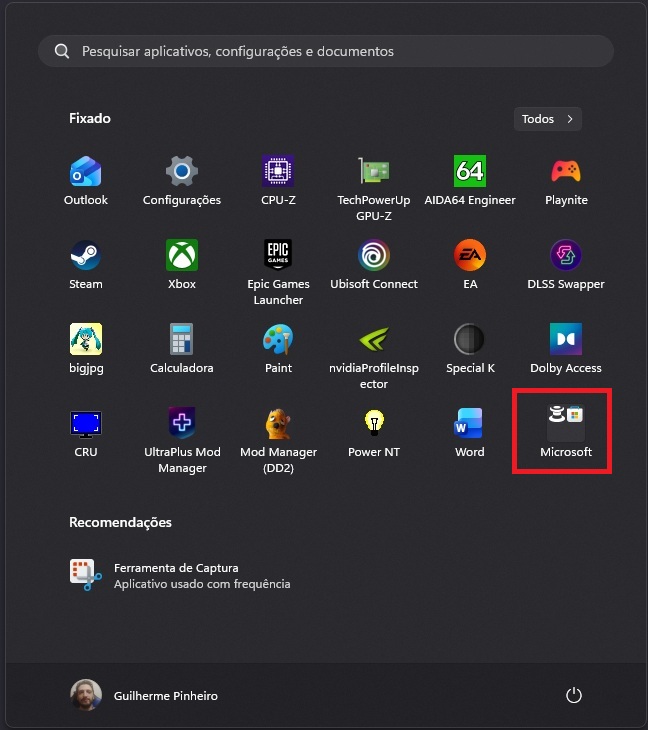Click the search magnifier icon

tap(62, 51)
